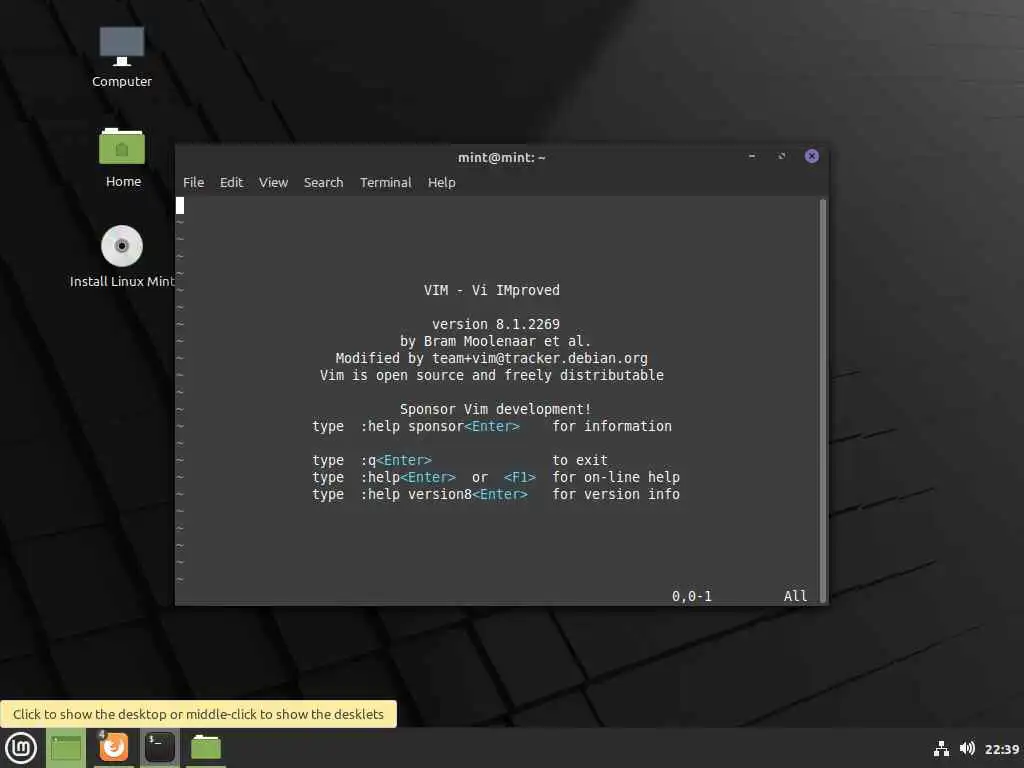Click the 'VIM - Vi IMproved' heading
1024x768 pixels.
[x=491, y=290]
